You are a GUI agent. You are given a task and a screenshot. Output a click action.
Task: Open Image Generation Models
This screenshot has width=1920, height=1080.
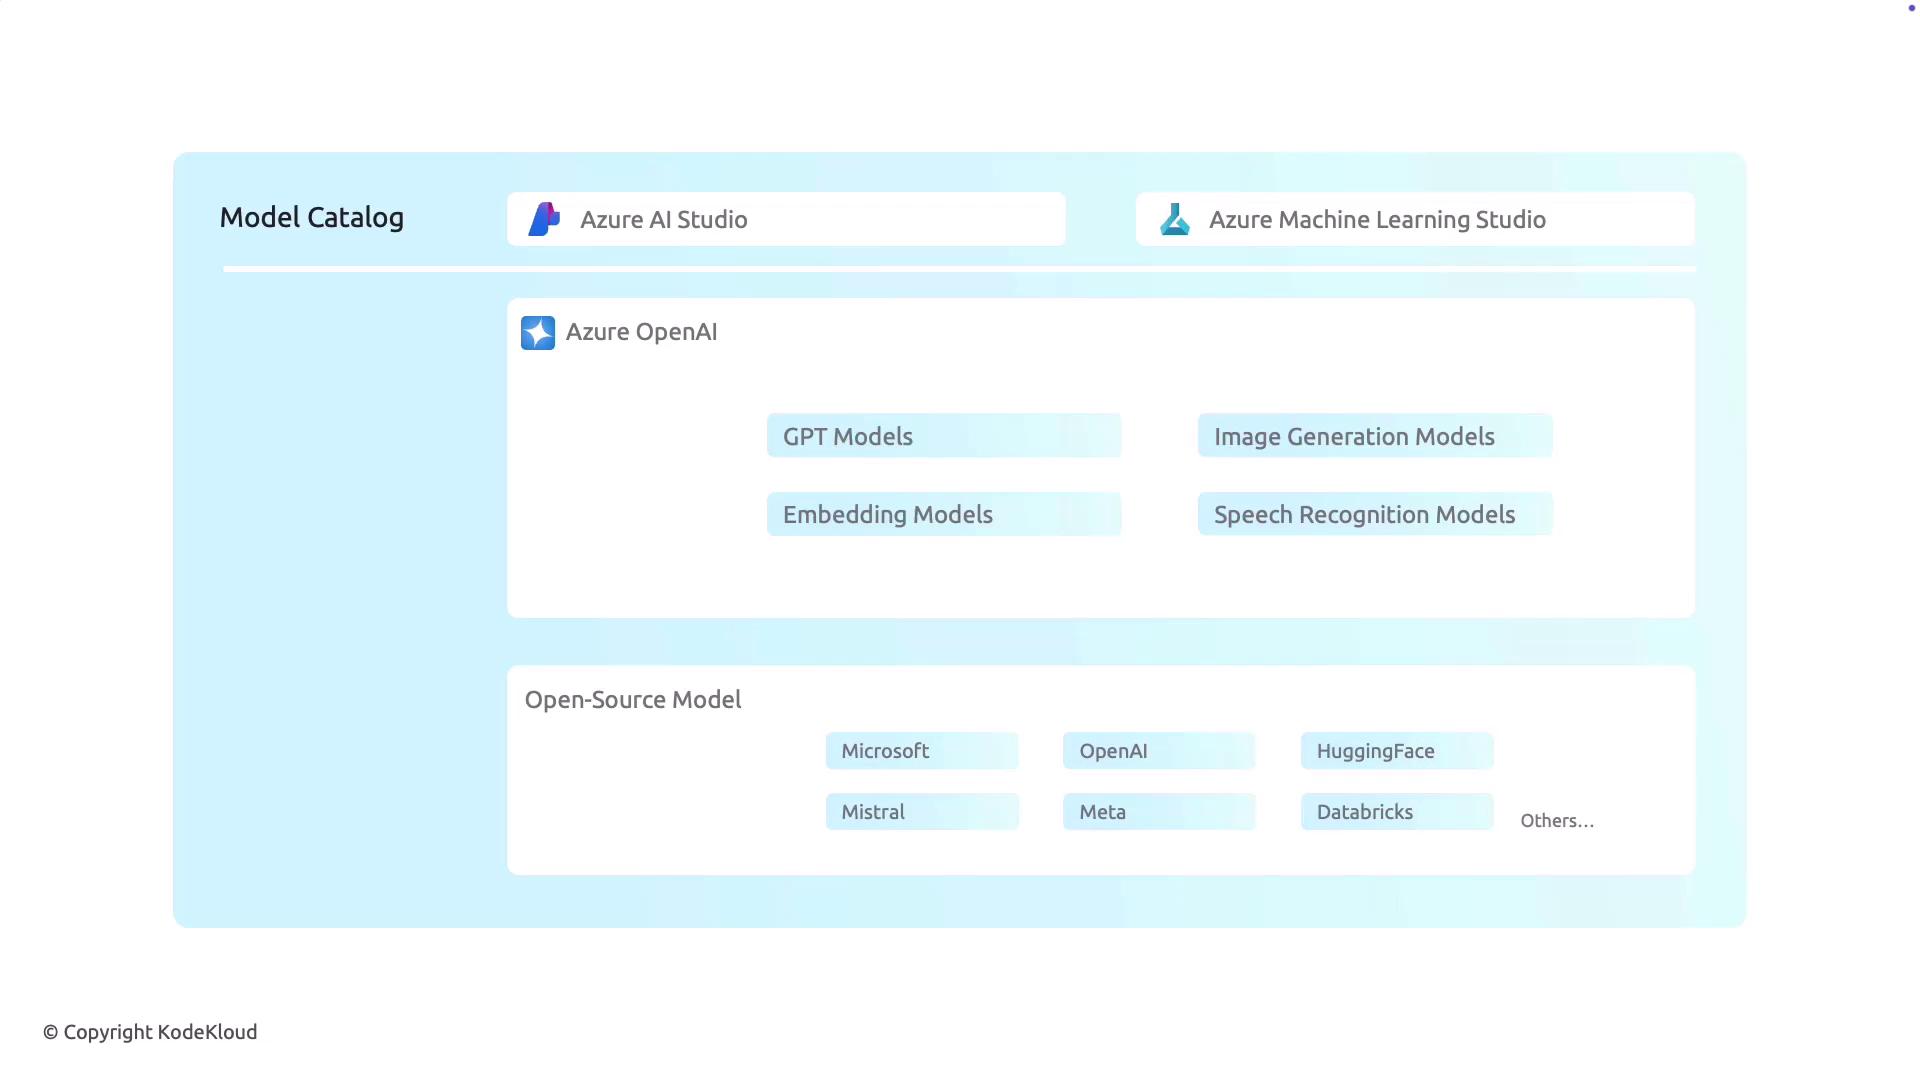[1374, 436]
